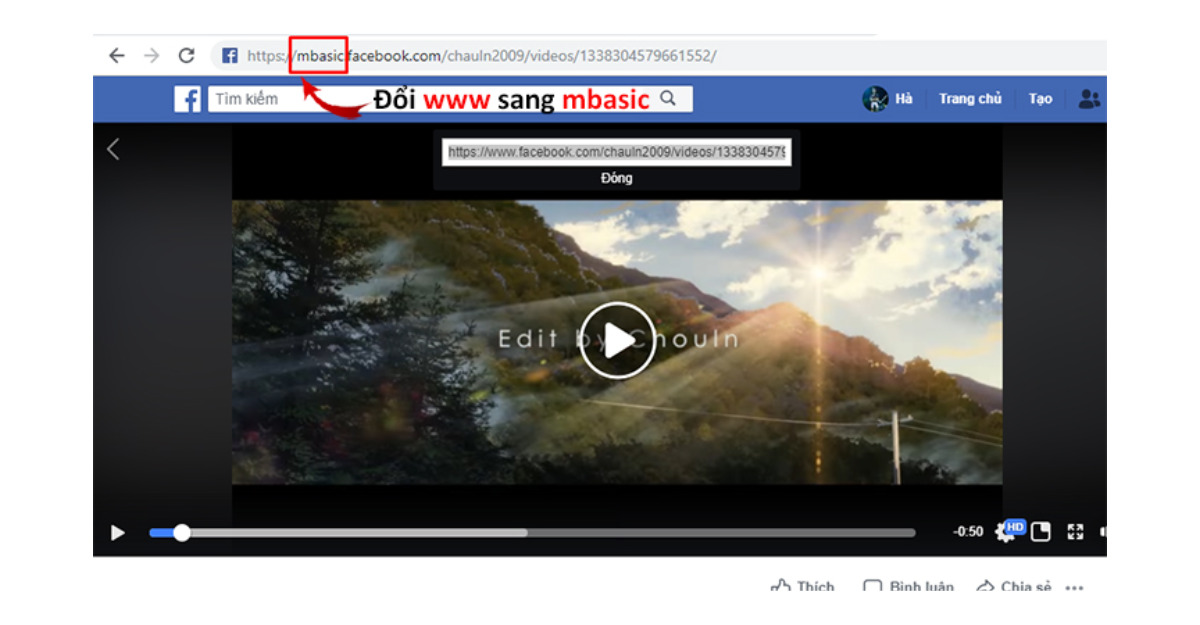1200x625 pixels.
Task: Click the Facebook favicon in the address bar
Action: pos(229,56)
